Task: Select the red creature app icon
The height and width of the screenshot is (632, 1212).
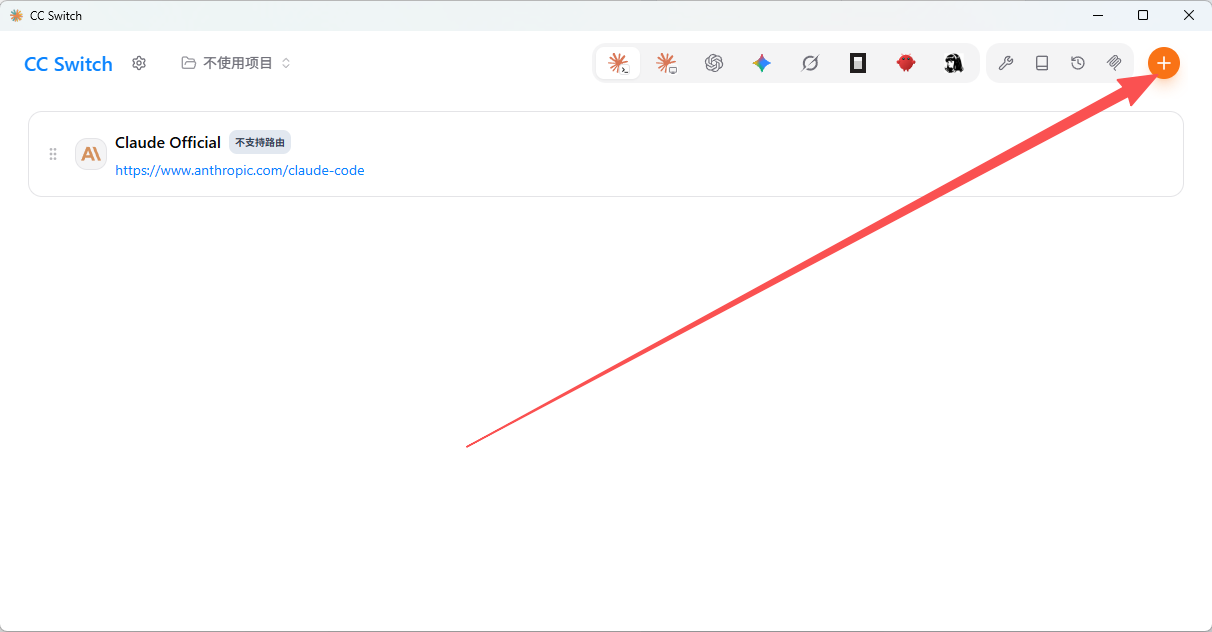Action: [906, 63]
